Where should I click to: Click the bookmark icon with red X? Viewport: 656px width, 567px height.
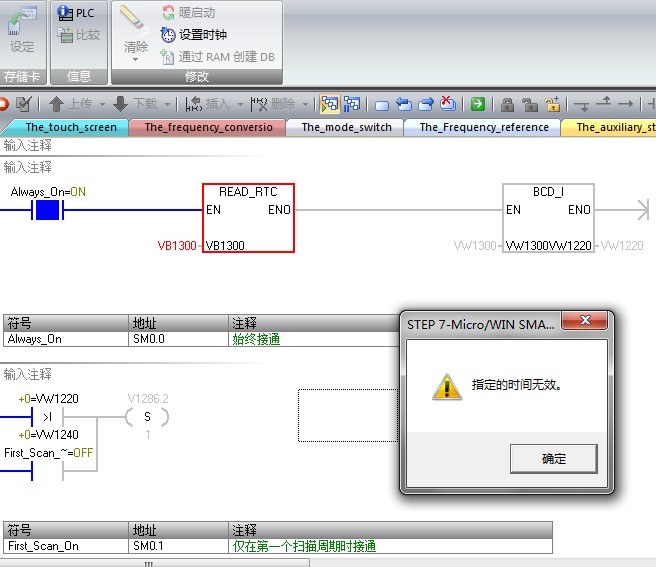(x=448, y=104)
